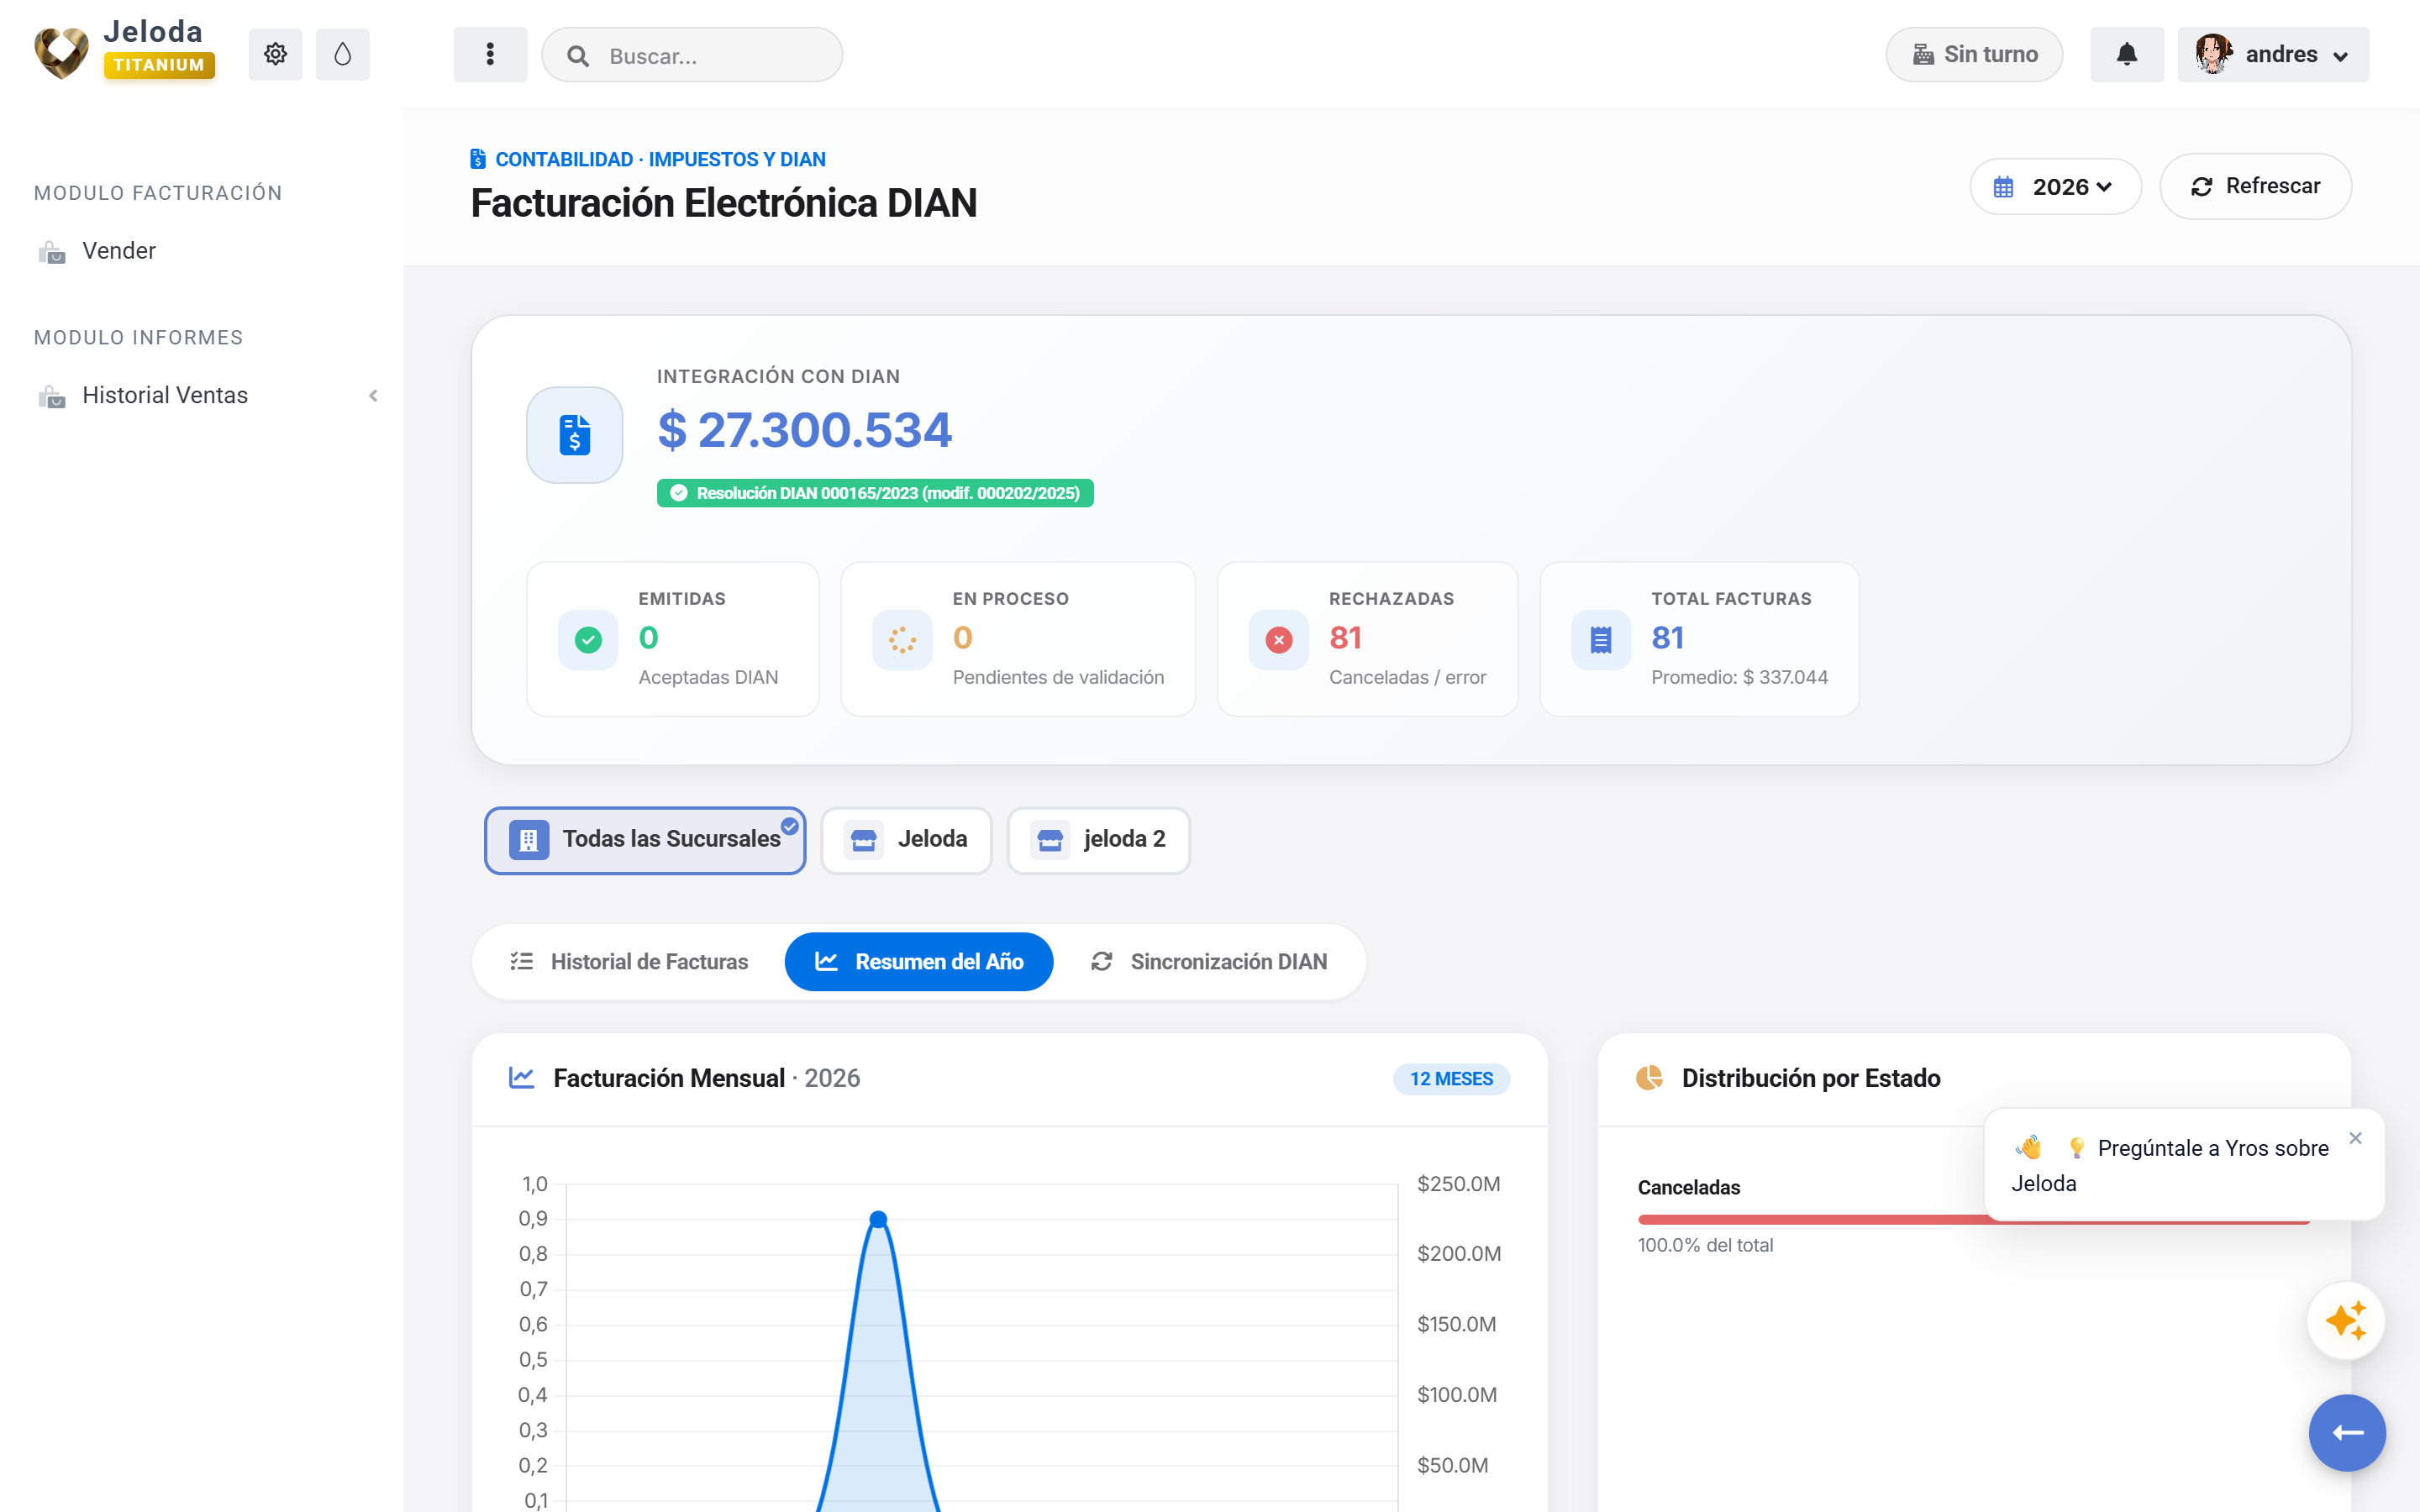Click the Total Facturas receipt icon
The height and width of the screenshot is (1512, 2420).
point(1601,640)
